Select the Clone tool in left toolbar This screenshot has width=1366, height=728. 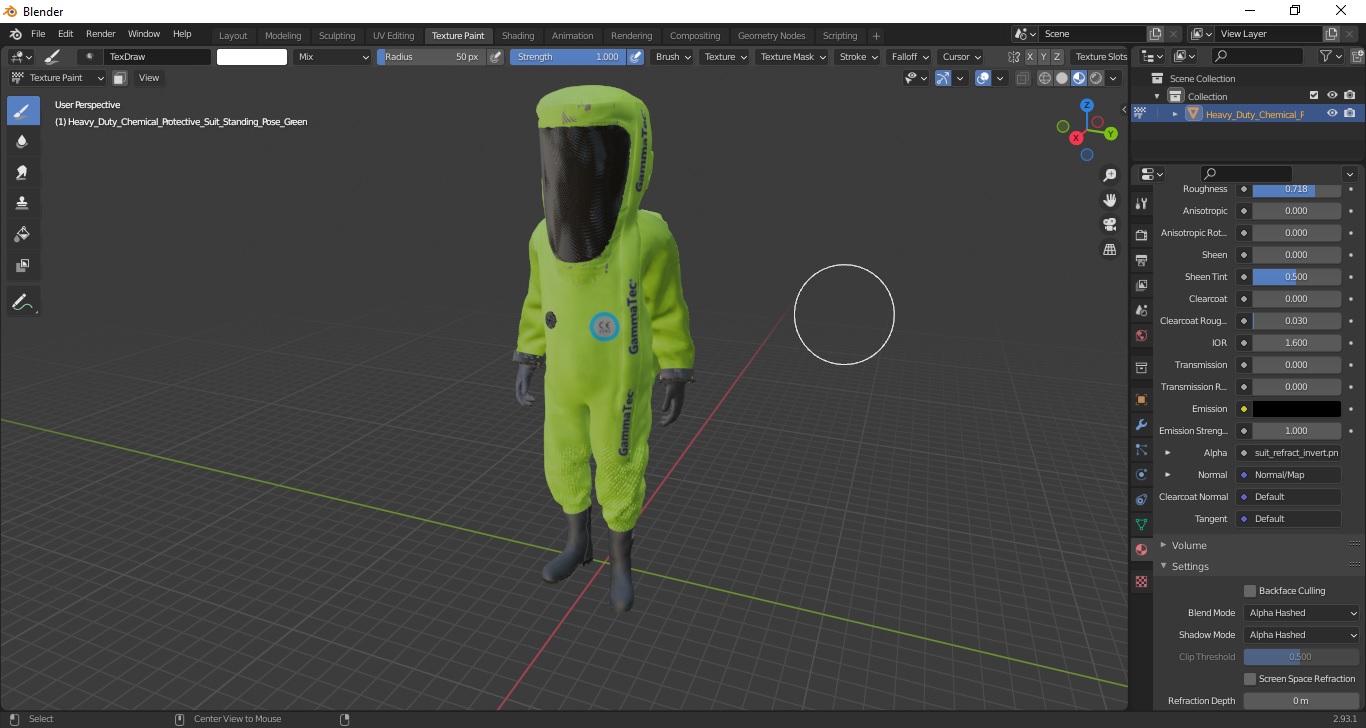coord(23,203)
